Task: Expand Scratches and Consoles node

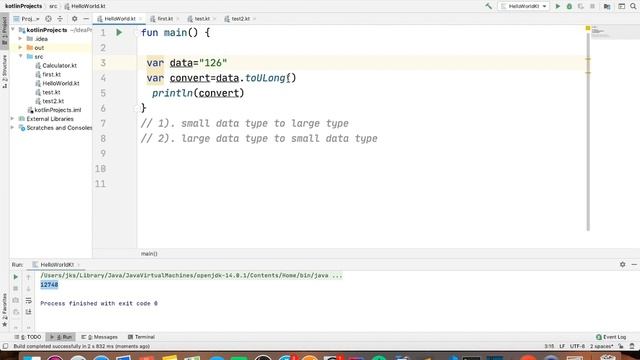Action: pos(13,128)
